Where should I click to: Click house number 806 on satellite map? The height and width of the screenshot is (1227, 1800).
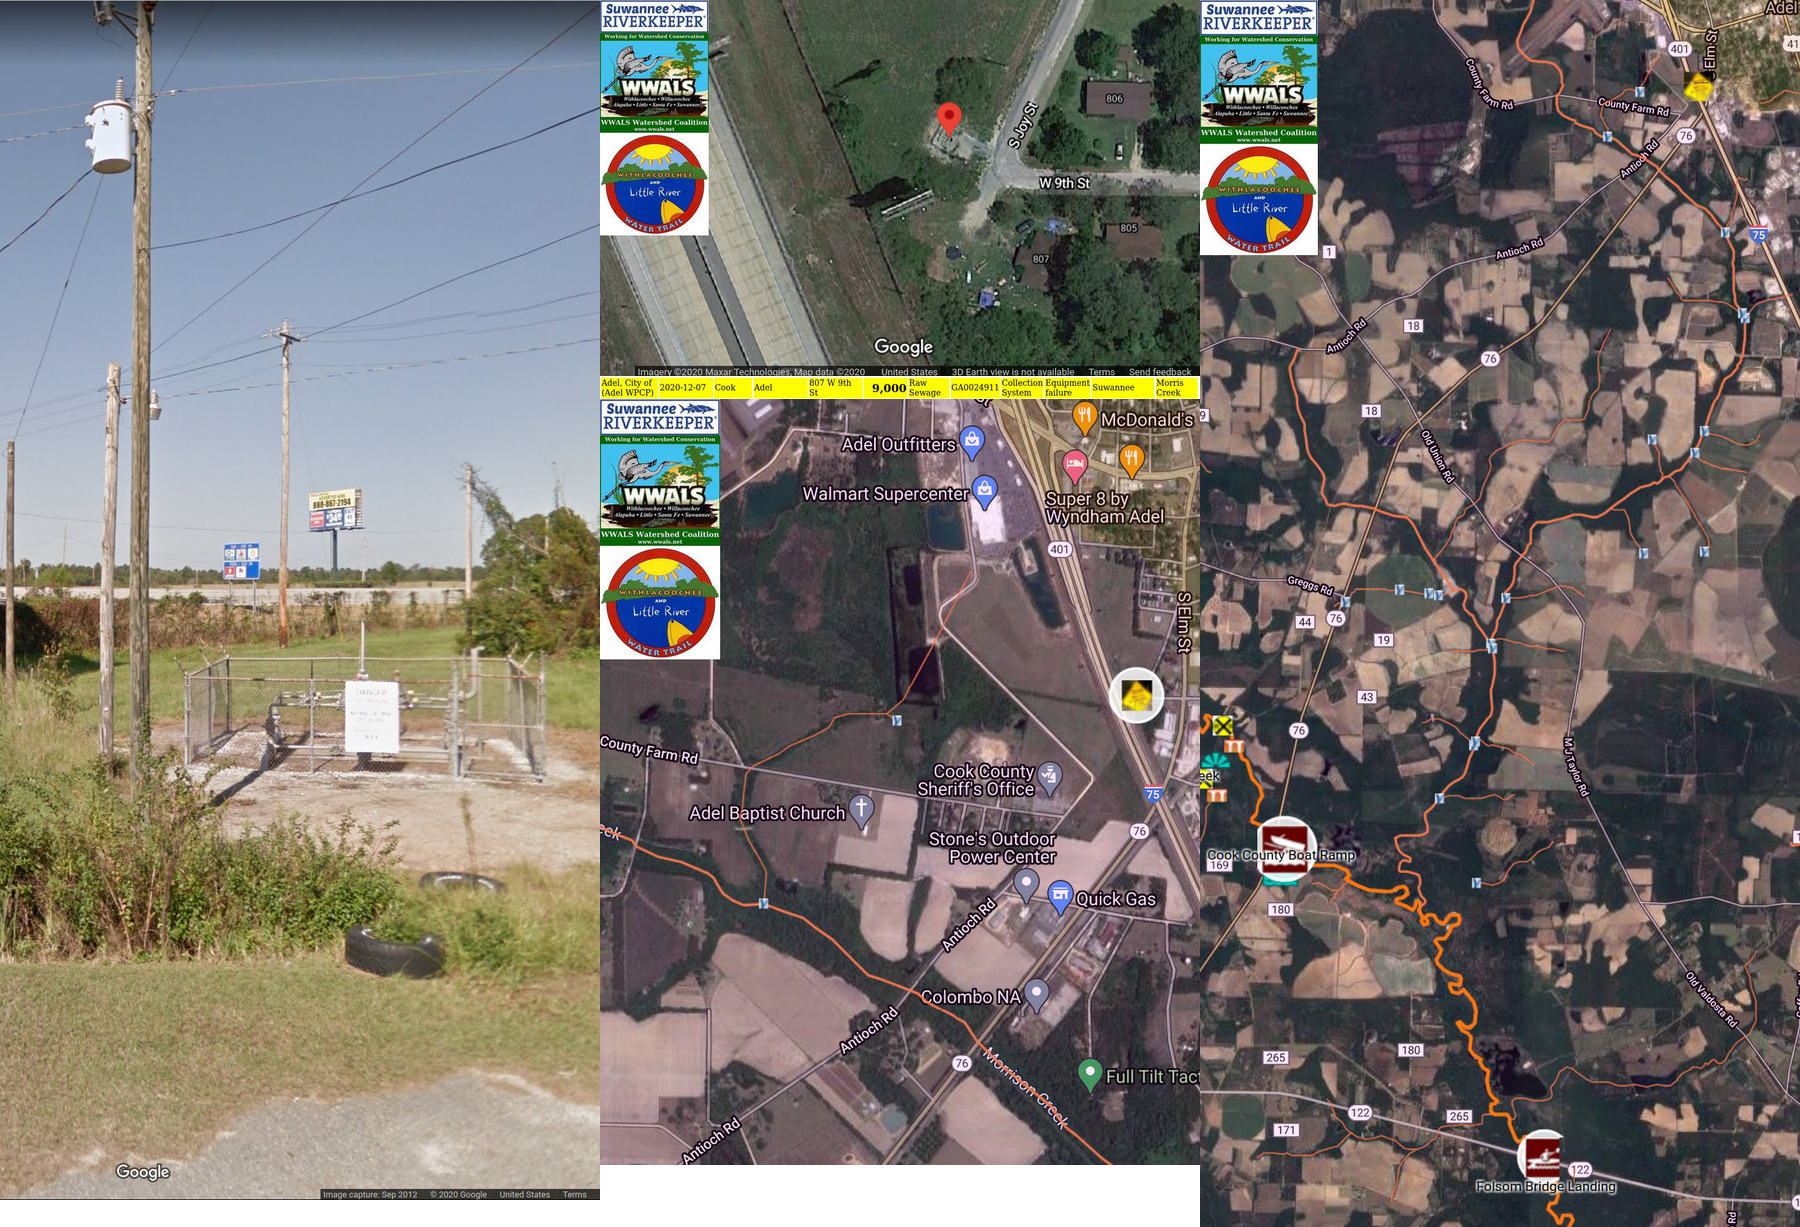pos(1114,99)
